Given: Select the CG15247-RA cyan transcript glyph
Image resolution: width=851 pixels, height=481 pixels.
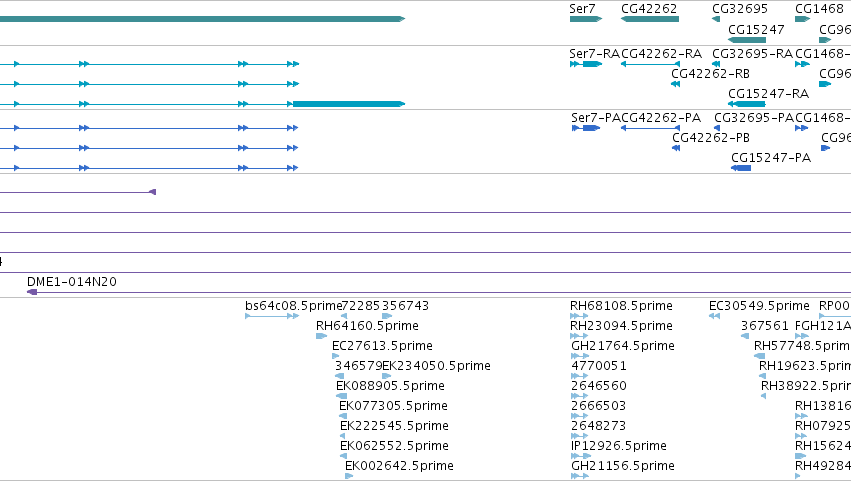Looking at the screenshot, I should tap(747, 104).
